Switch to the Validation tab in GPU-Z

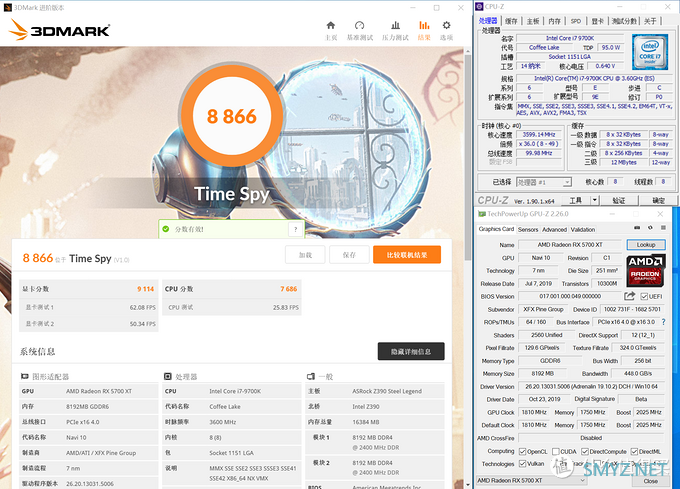point(582,229)
